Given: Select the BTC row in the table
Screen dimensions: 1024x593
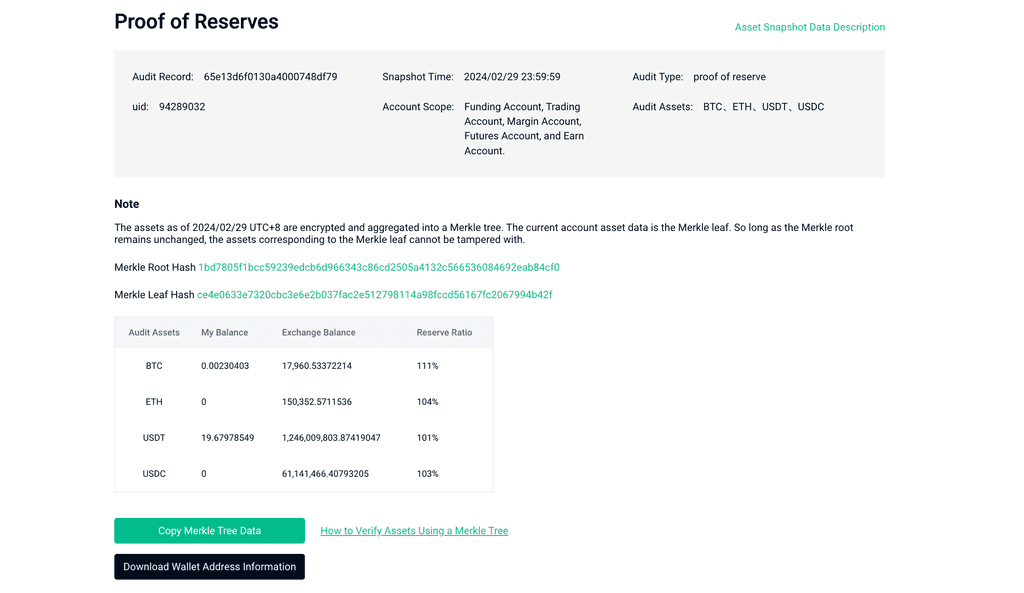Looking at the screenshot, I should [304, 366].
